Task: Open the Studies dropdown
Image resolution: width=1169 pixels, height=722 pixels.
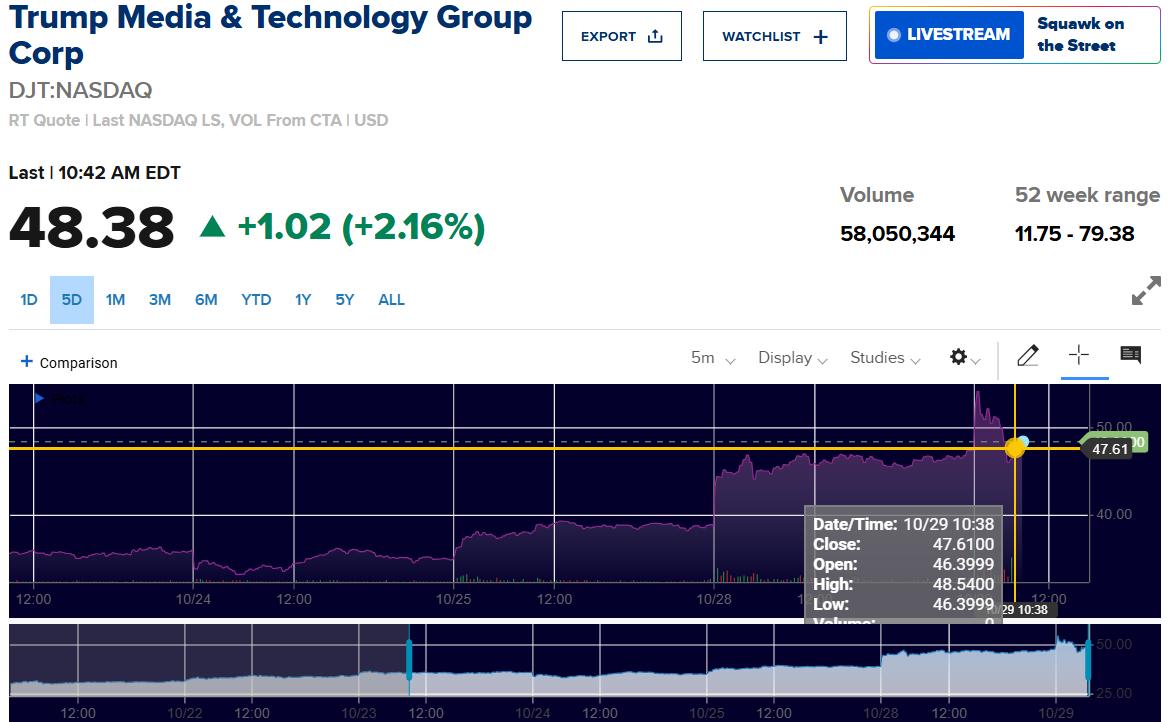Action: (x=885, y=358)
